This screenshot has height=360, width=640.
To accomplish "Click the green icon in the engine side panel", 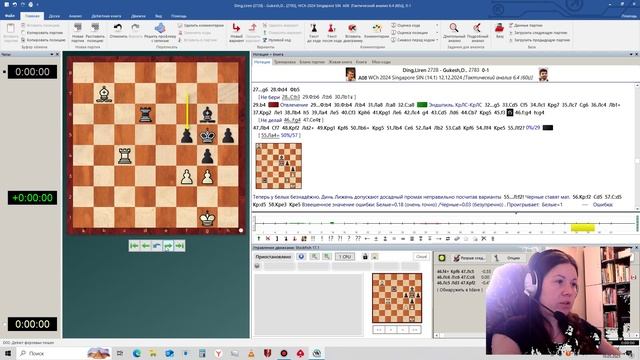I will pyautogui.click(x=442, y=258).
